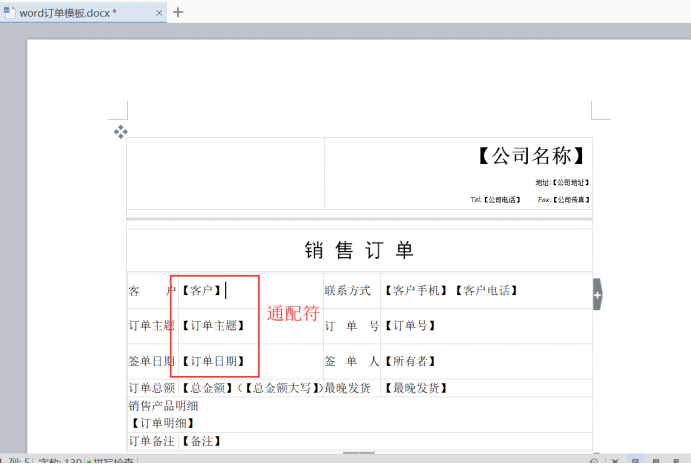Screen dimensions: 691x464
Task: Click the 【公司名称】 placeholder text
Action: point(531,156)
